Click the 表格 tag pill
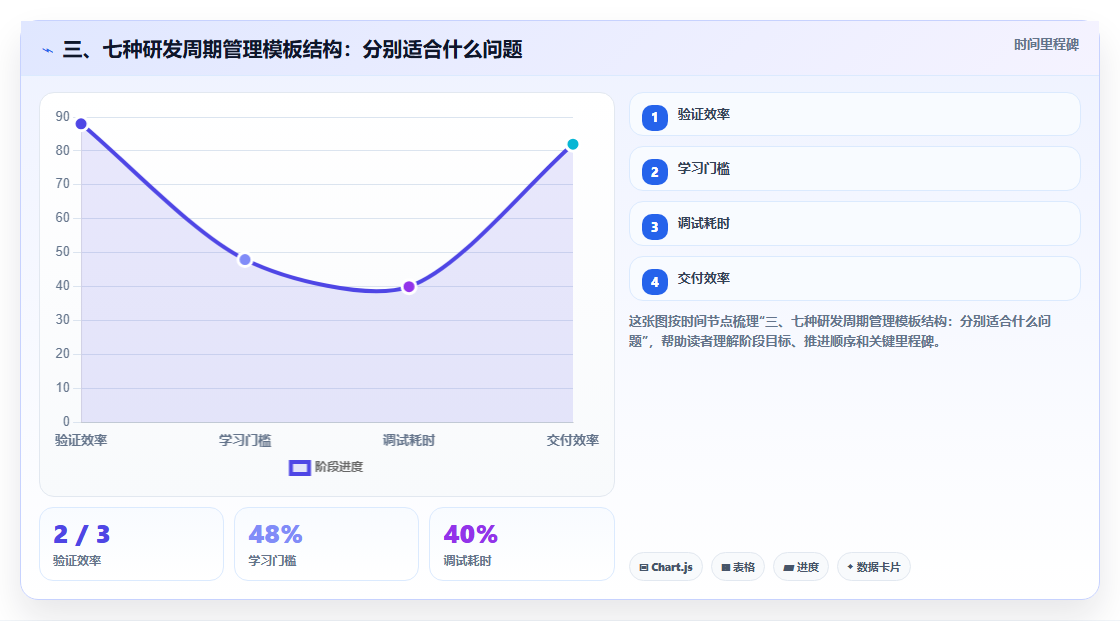The height and width of the screenshot is (621, 1120). point(738,567)
